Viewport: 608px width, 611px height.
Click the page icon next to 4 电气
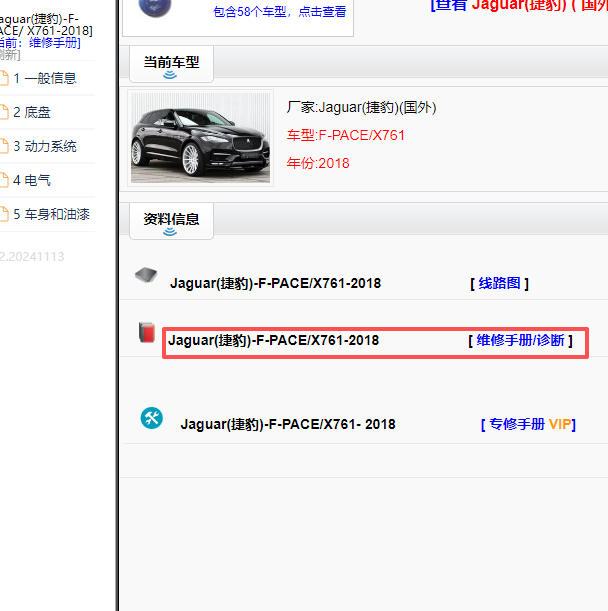pos(4,180)
